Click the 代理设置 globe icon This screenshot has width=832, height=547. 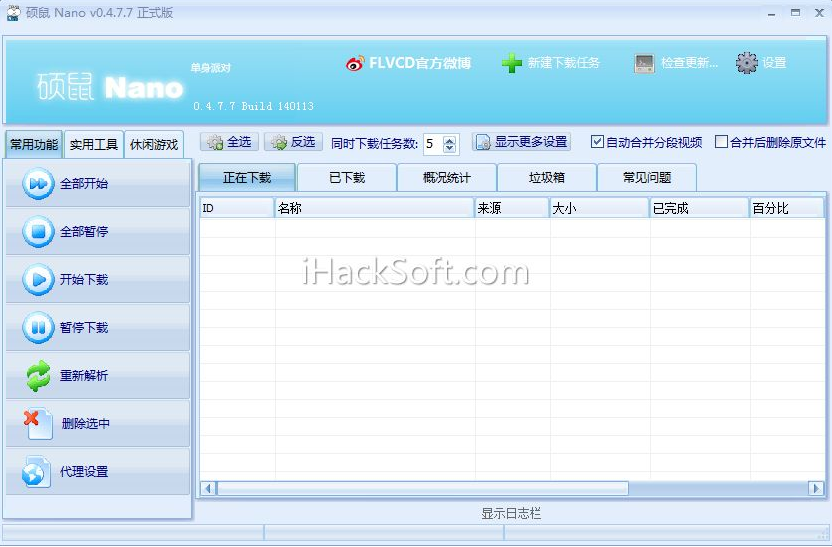pyautogui.click(x=36, y=472)
